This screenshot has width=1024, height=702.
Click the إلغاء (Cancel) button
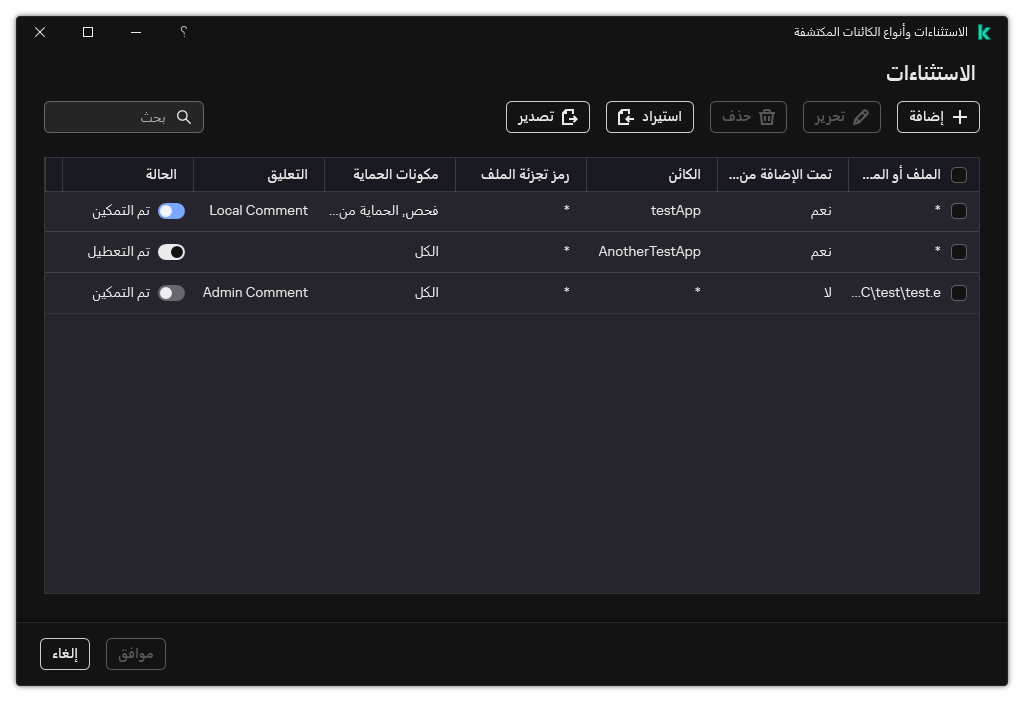[x=64, y=653]
